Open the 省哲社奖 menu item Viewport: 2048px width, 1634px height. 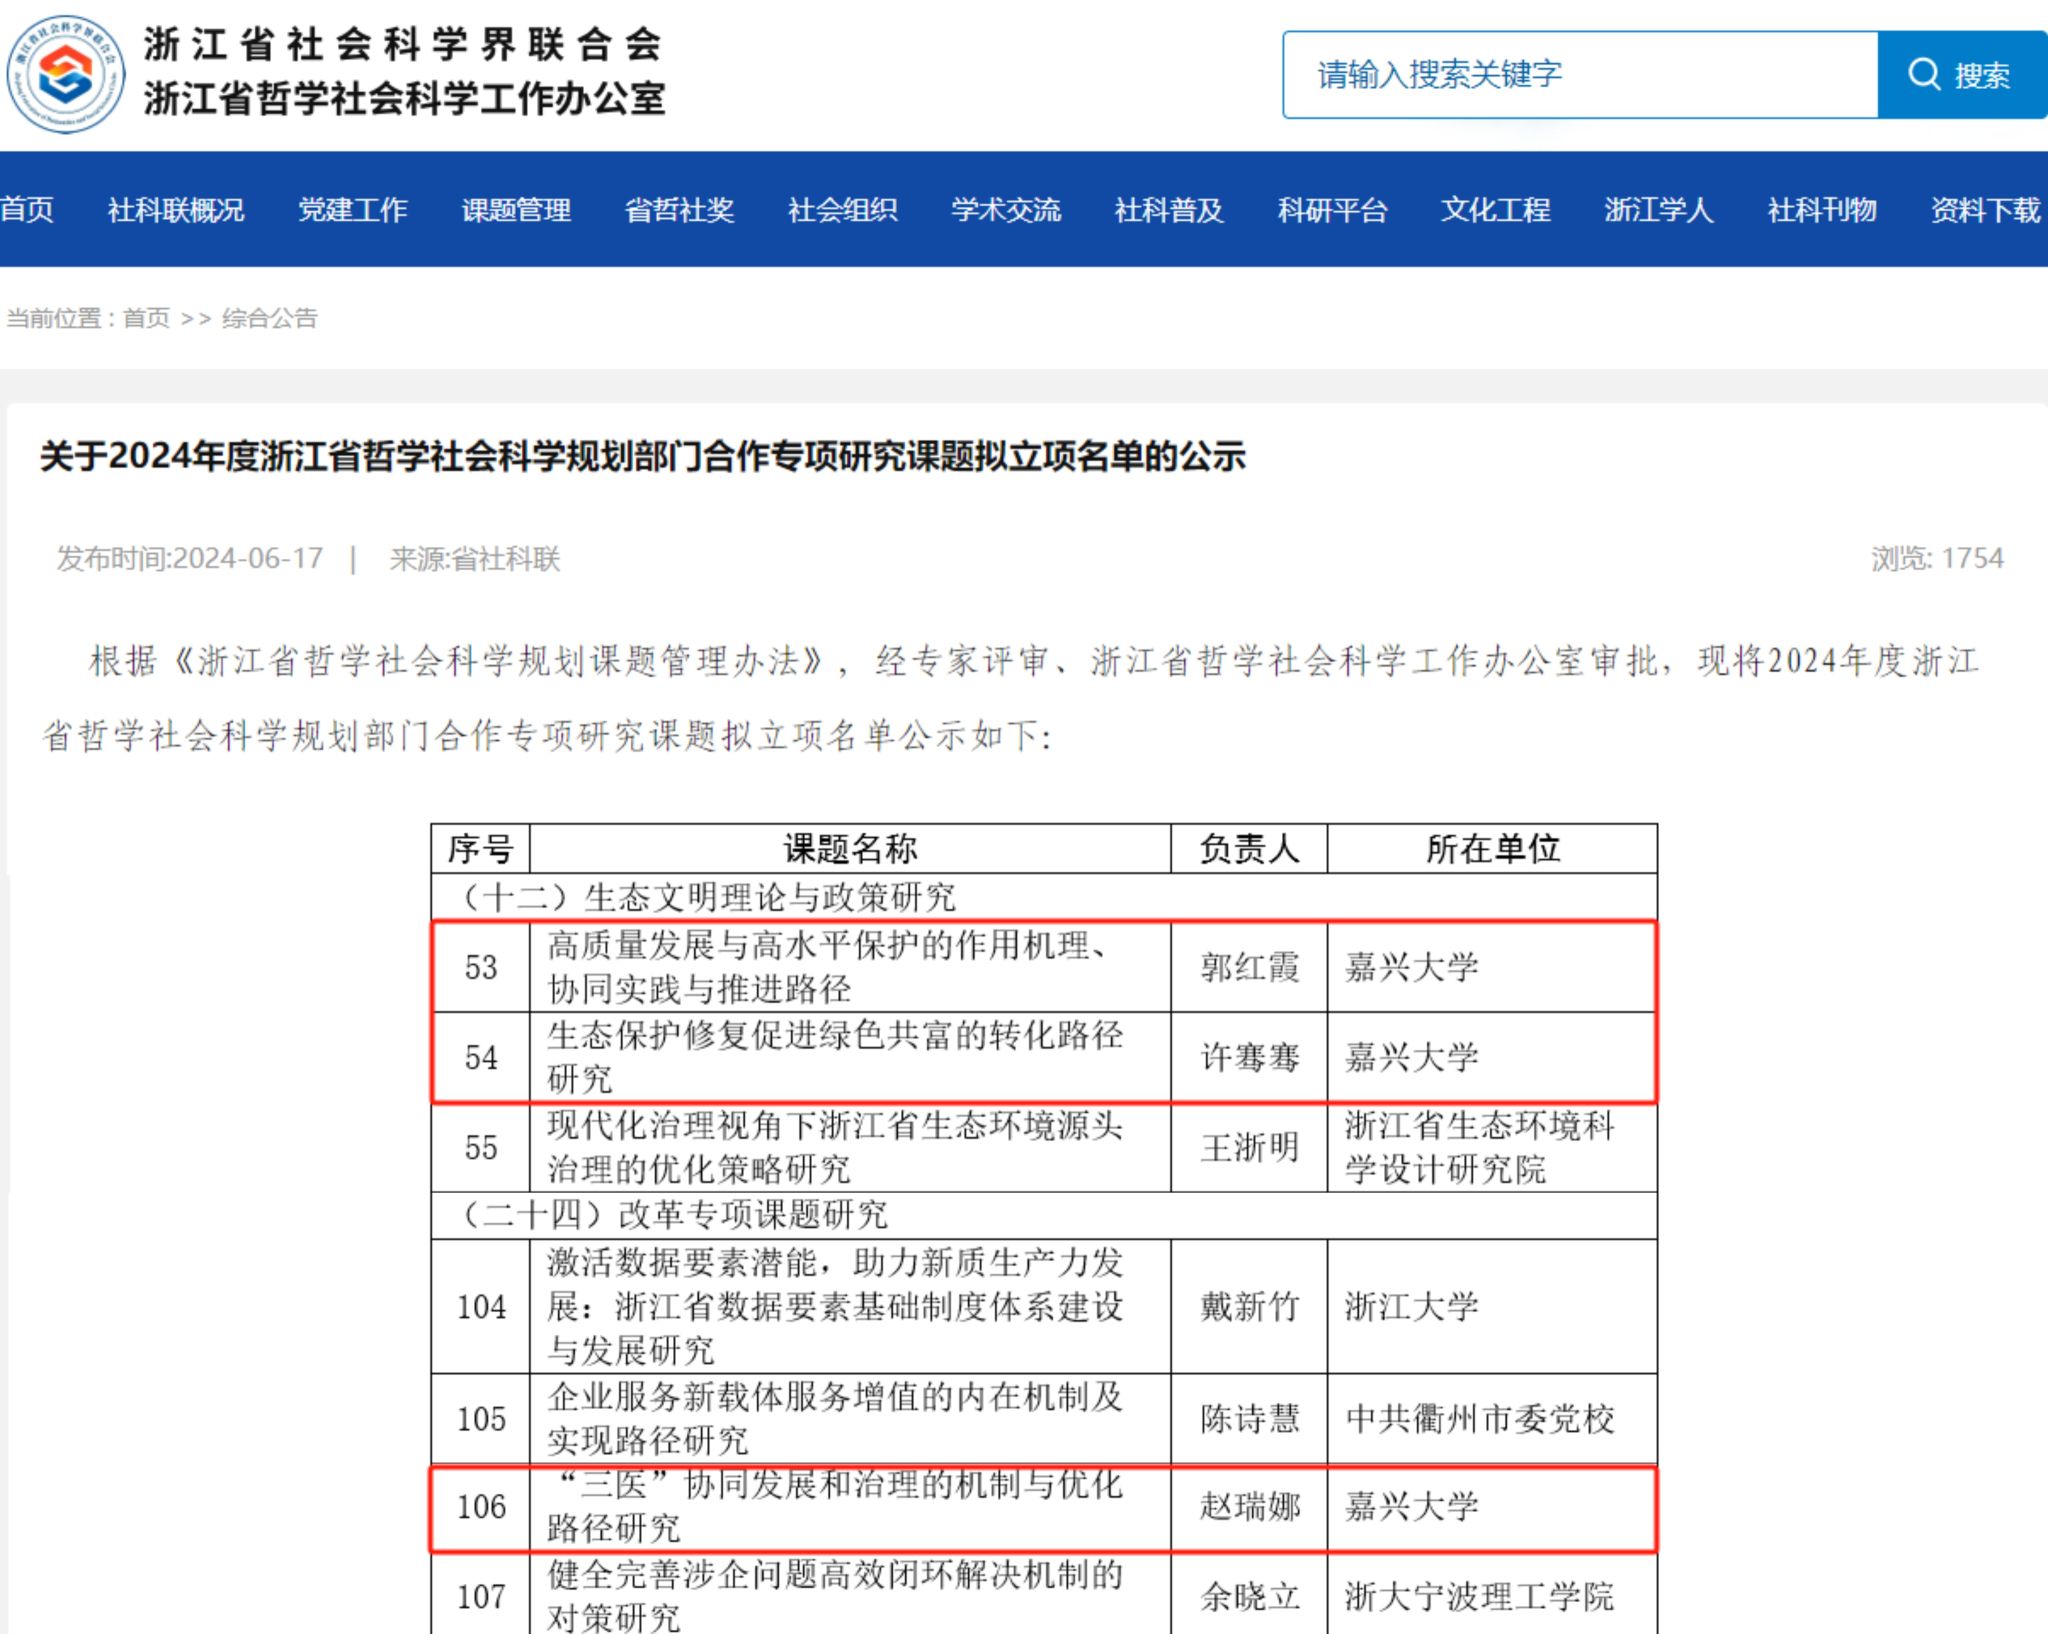click(679, 210)
